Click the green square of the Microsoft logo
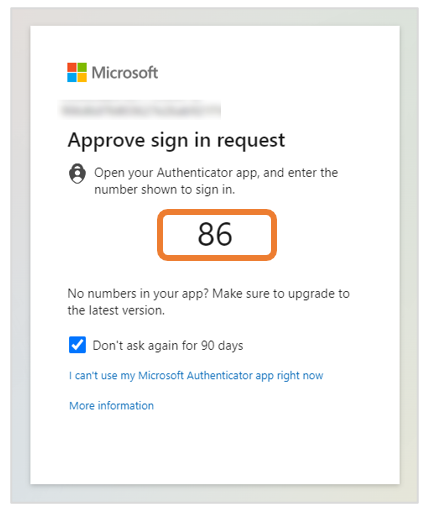Viewport: 431px width, 518px height. 82,67
